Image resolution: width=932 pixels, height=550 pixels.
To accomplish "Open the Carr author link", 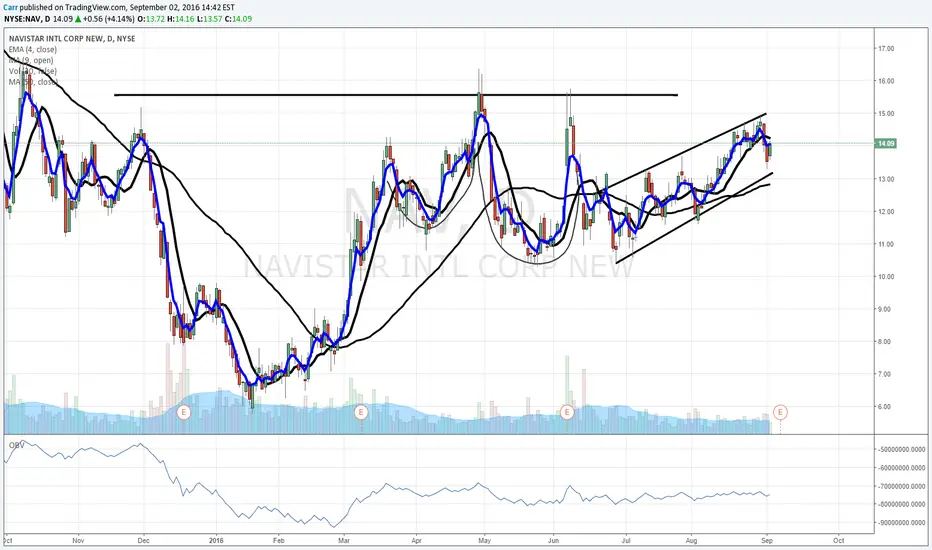I will point(10,8).
